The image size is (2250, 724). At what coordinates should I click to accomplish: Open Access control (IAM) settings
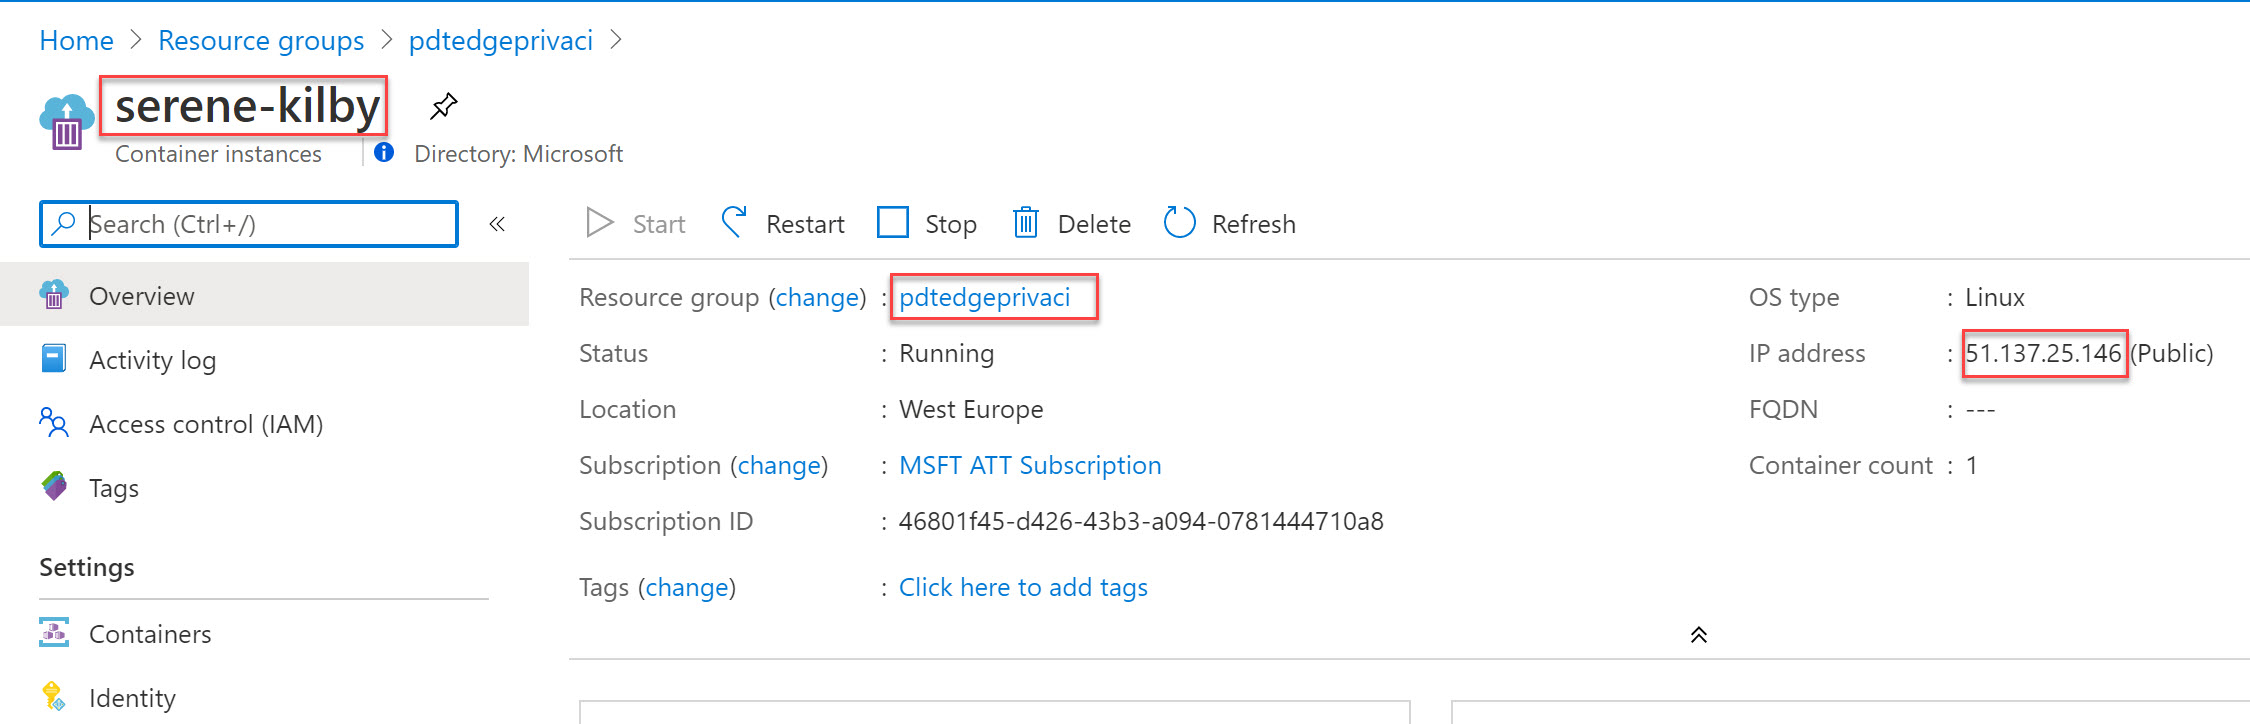tap(205, 424)
